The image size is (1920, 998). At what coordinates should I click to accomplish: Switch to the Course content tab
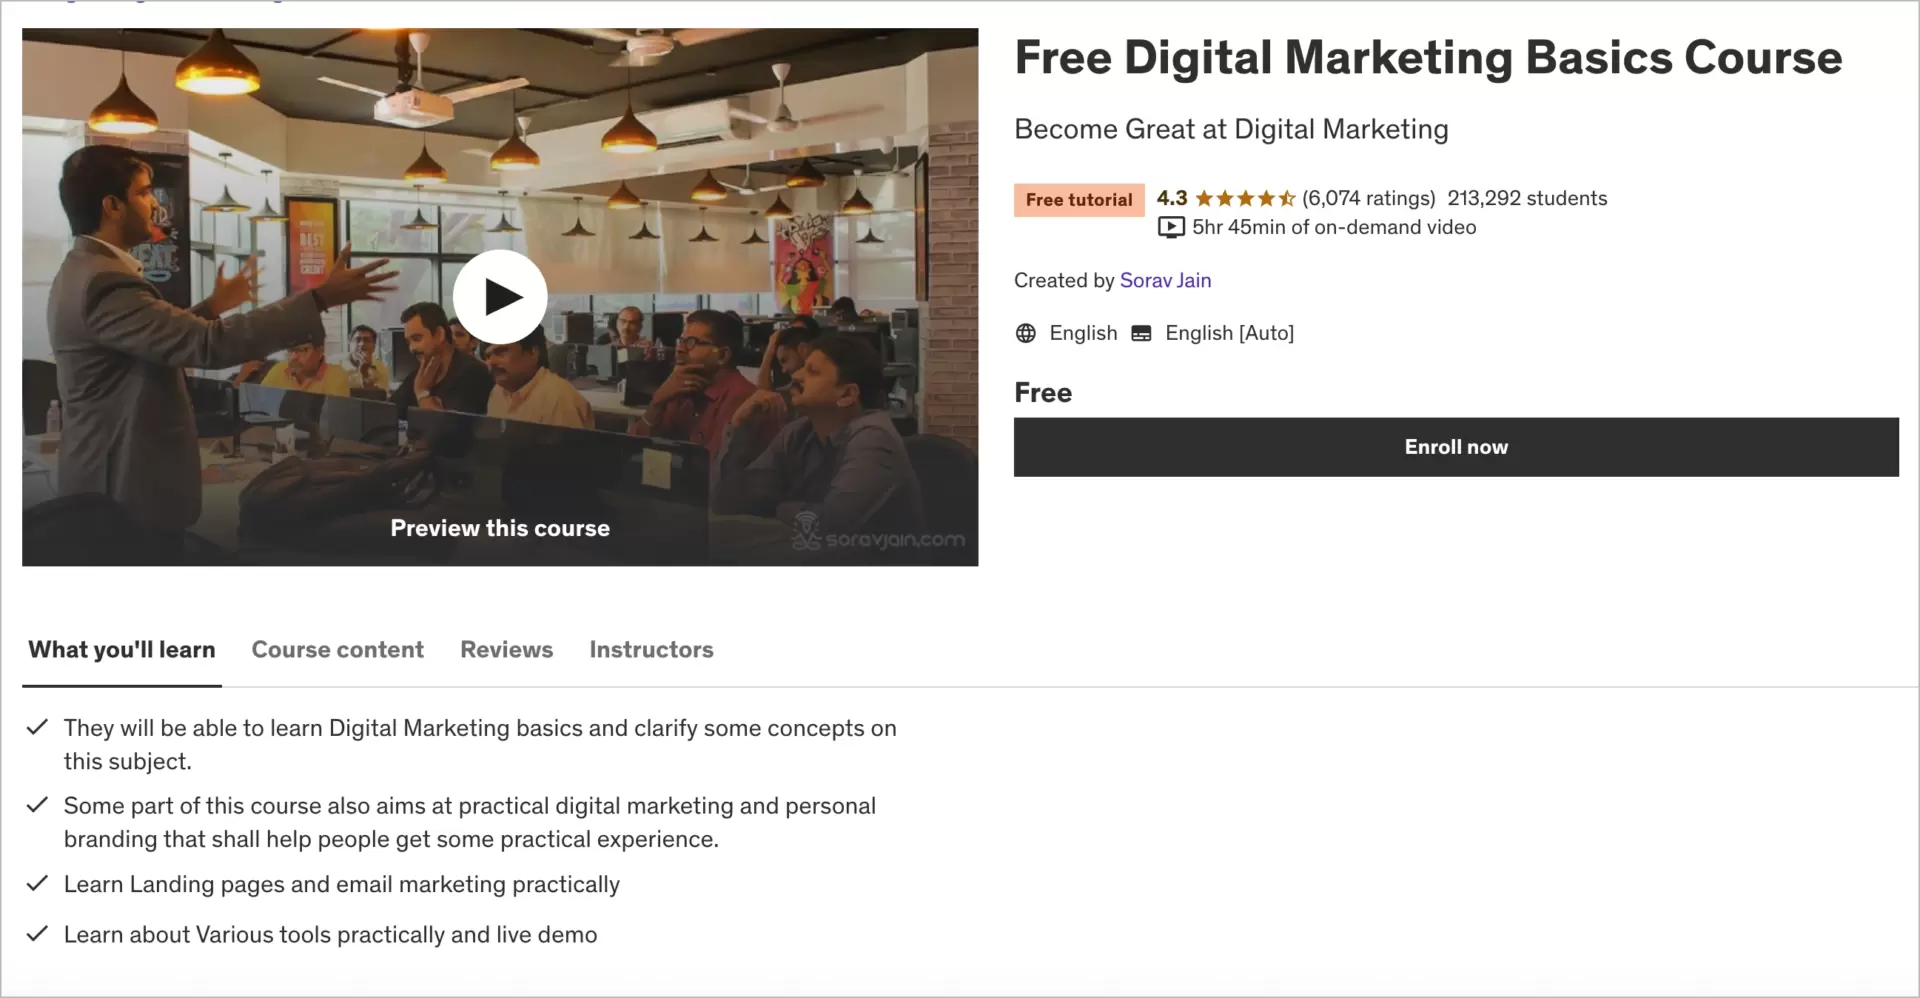point(337,650)
